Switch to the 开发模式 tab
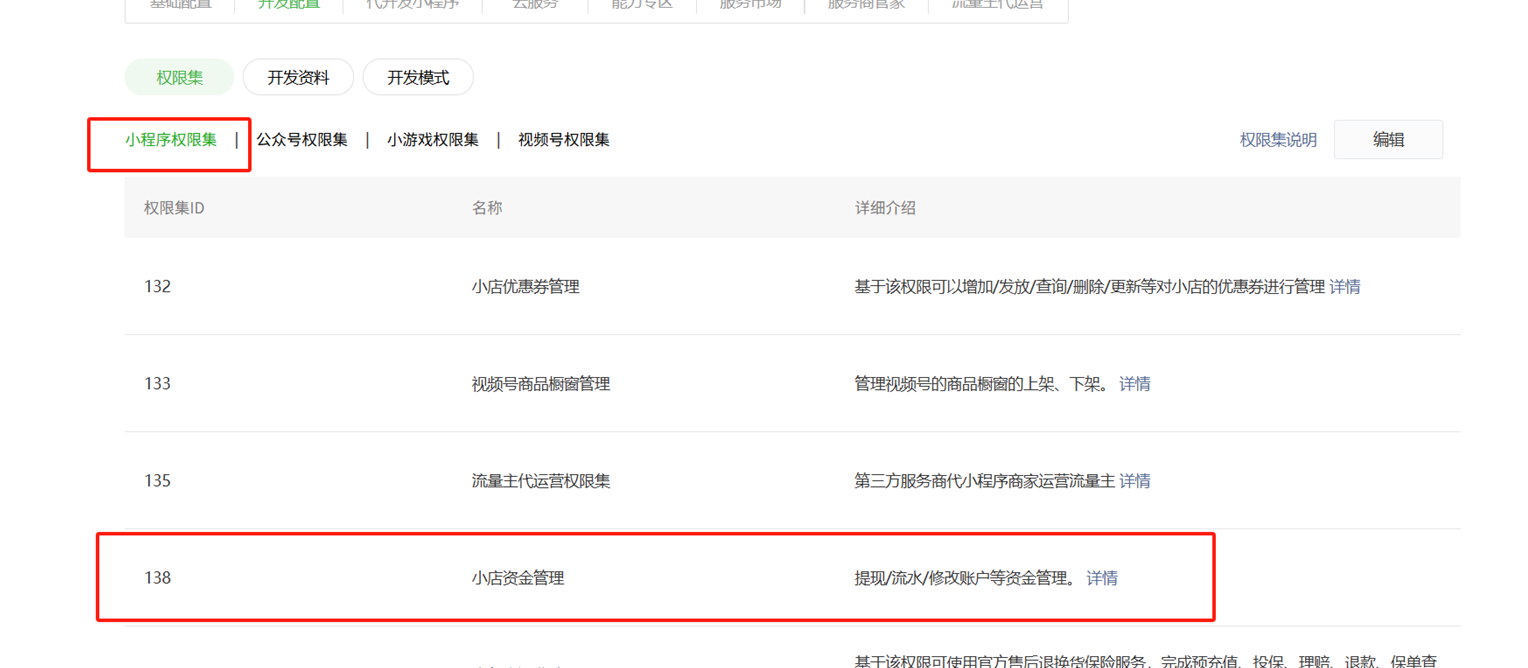This screenshot has width=1528, height=668. point(418,77)
